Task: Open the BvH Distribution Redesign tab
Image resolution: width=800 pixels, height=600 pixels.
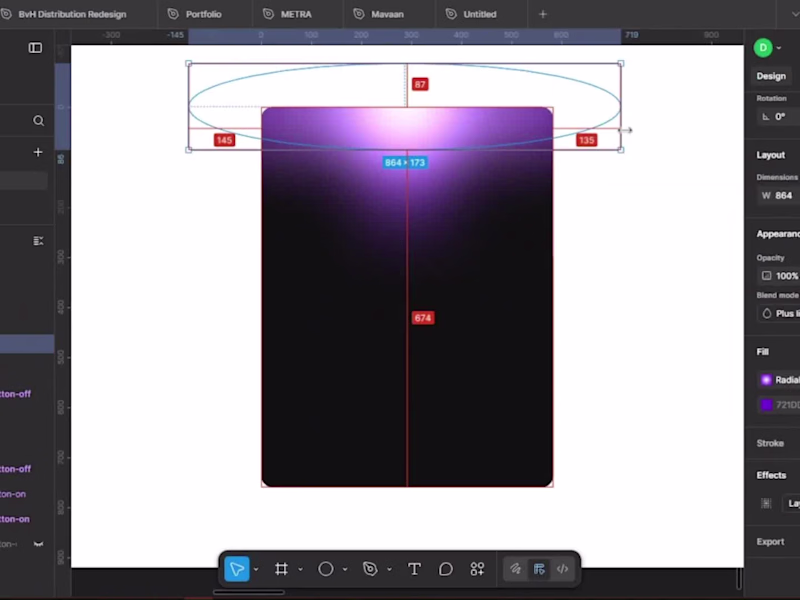Action: (x=72, y=14)
